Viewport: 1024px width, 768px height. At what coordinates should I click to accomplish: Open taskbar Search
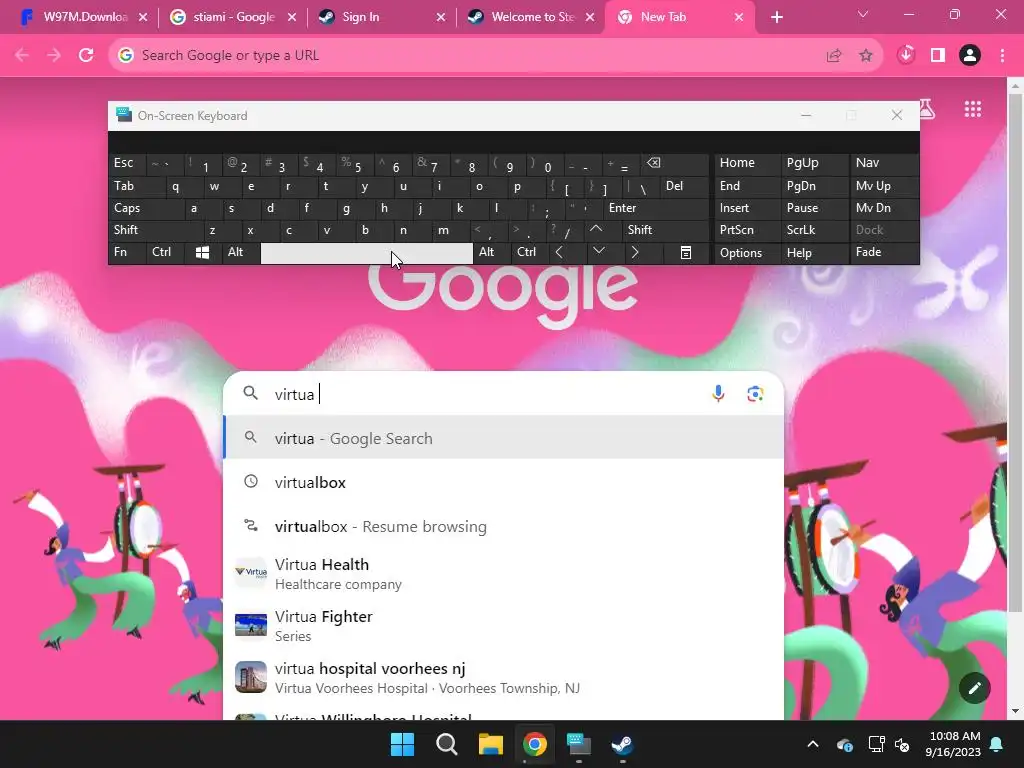pos(447,744)
